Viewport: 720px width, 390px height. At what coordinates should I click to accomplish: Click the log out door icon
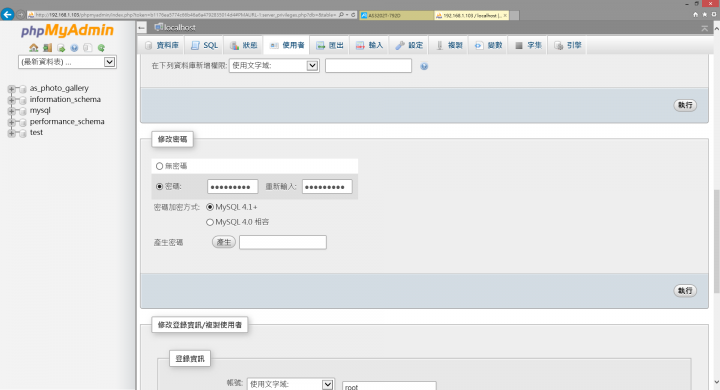click(x=47, y=48)
